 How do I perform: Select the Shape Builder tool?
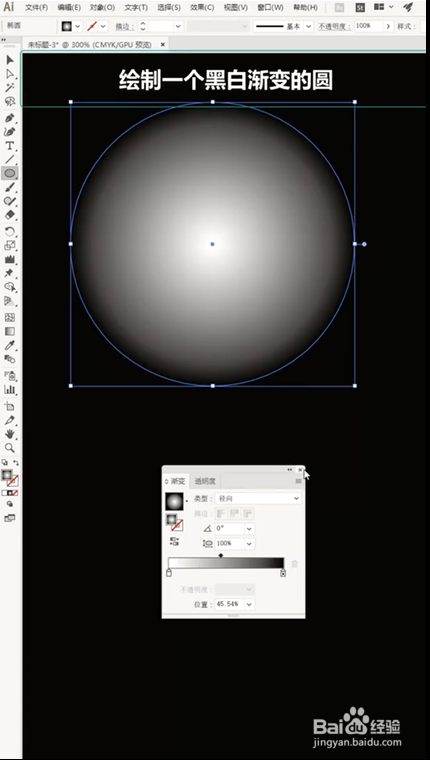point(10,287)
